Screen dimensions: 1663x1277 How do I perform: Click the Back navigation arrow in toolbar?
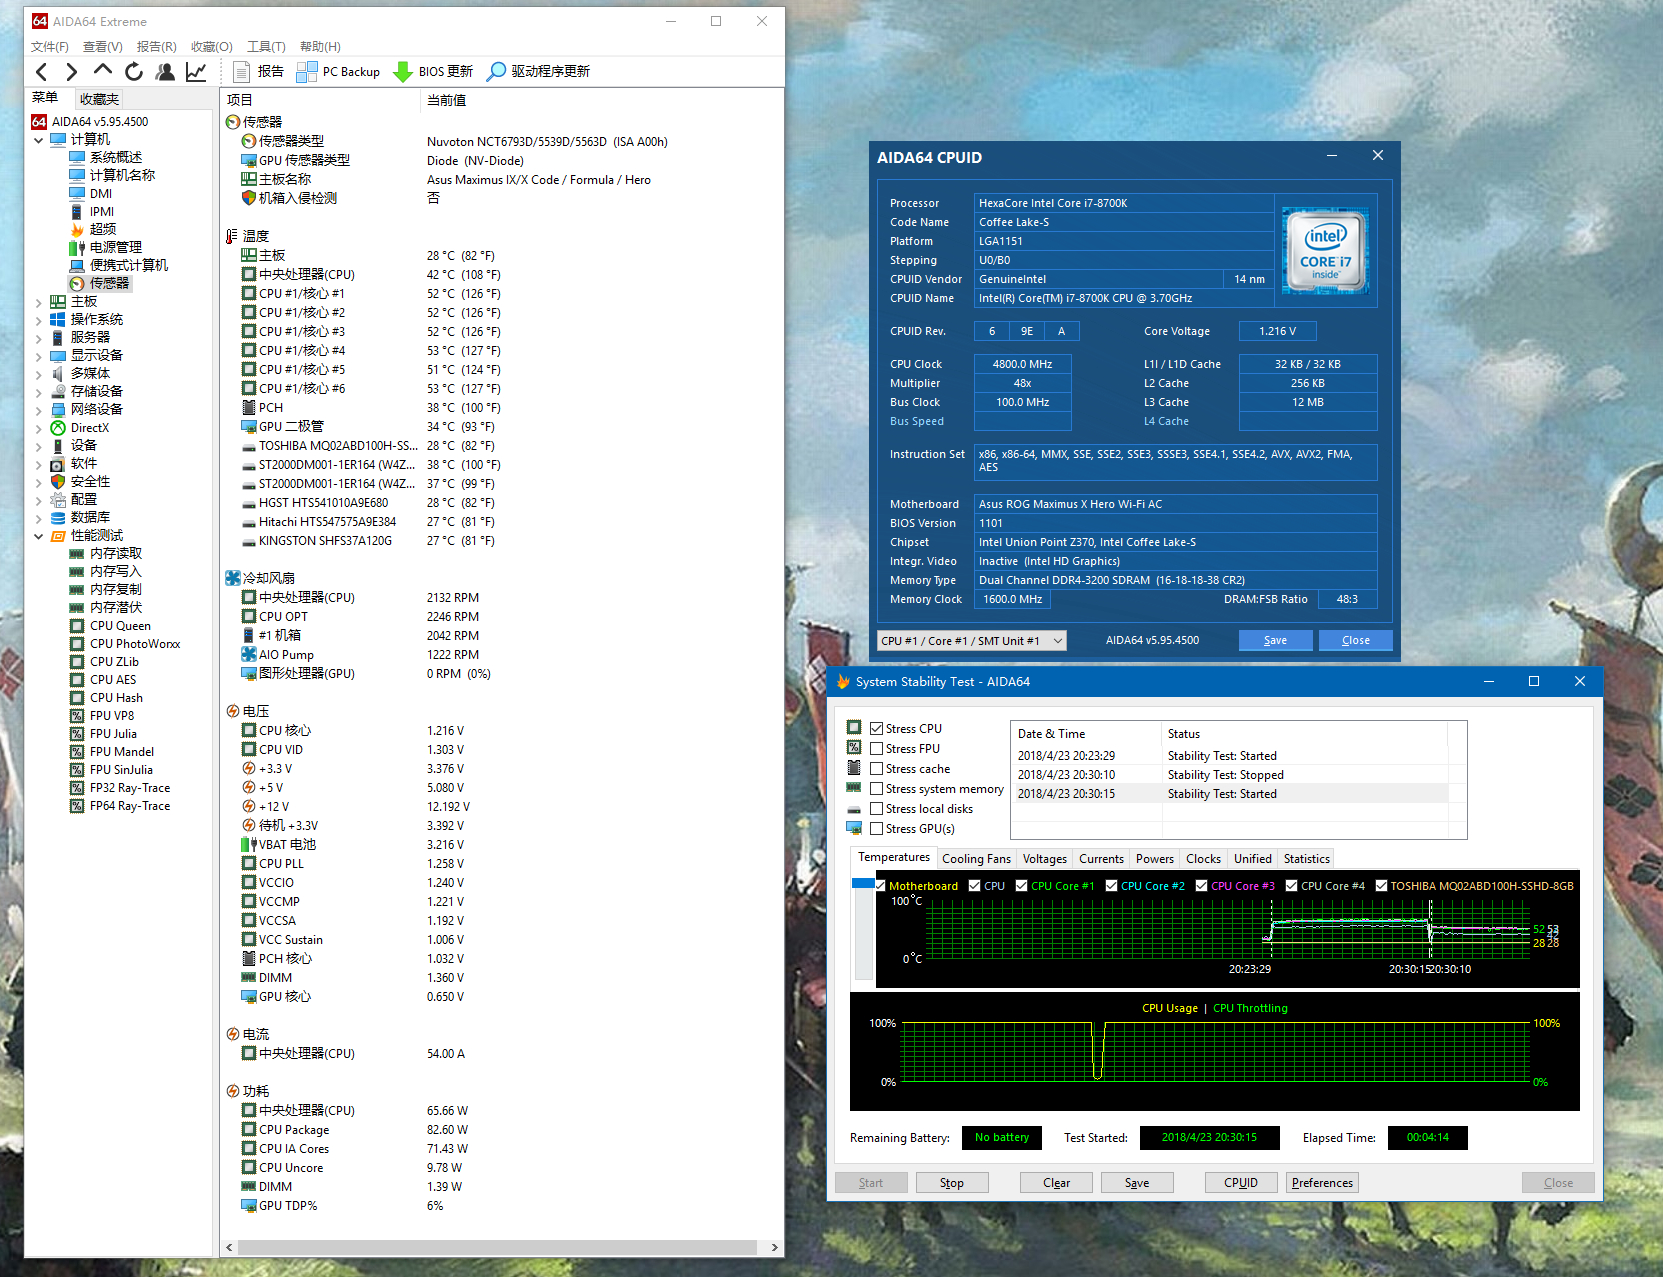(x=41, y=72)
